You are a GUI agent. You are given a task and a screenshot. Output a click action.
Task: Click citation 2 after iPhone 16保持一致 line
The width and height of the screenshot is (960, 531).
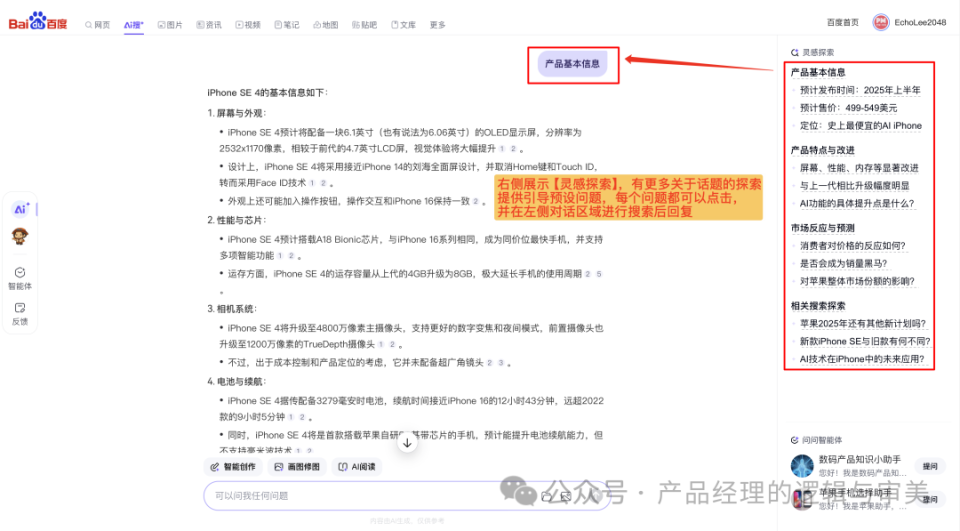pos(475,201)
